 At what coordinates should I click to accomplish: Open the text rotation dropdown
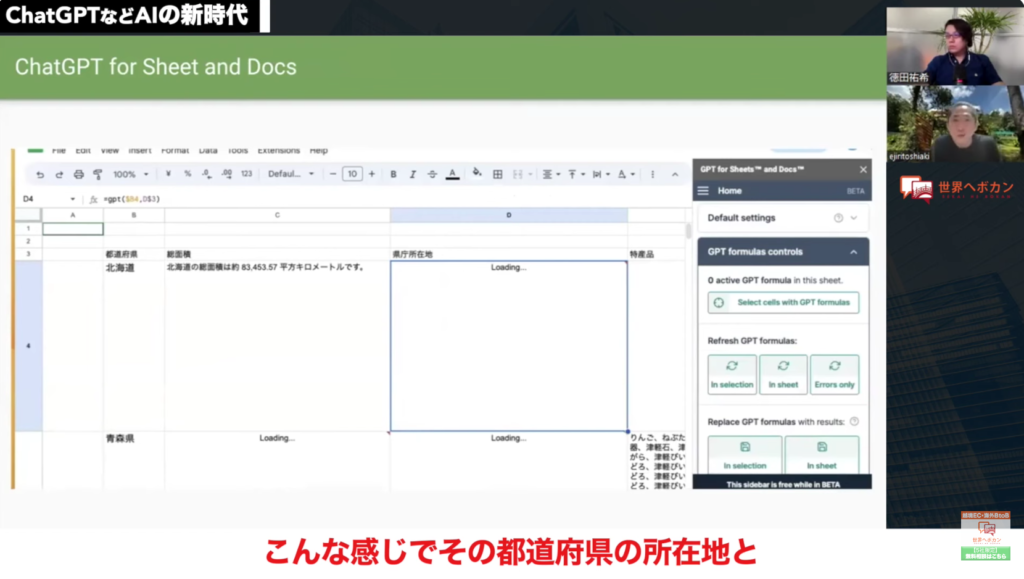point(626,174)
